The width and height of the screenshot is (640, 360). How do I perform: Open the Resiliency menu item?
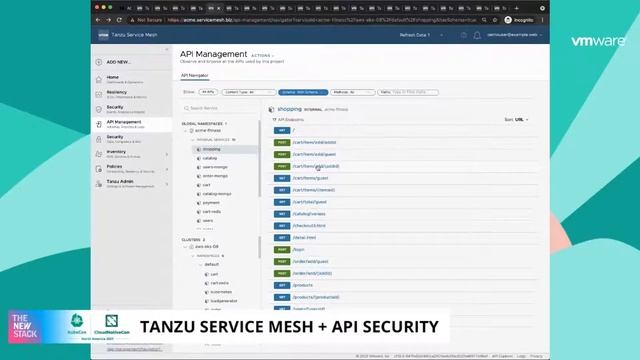coord(131,94)
